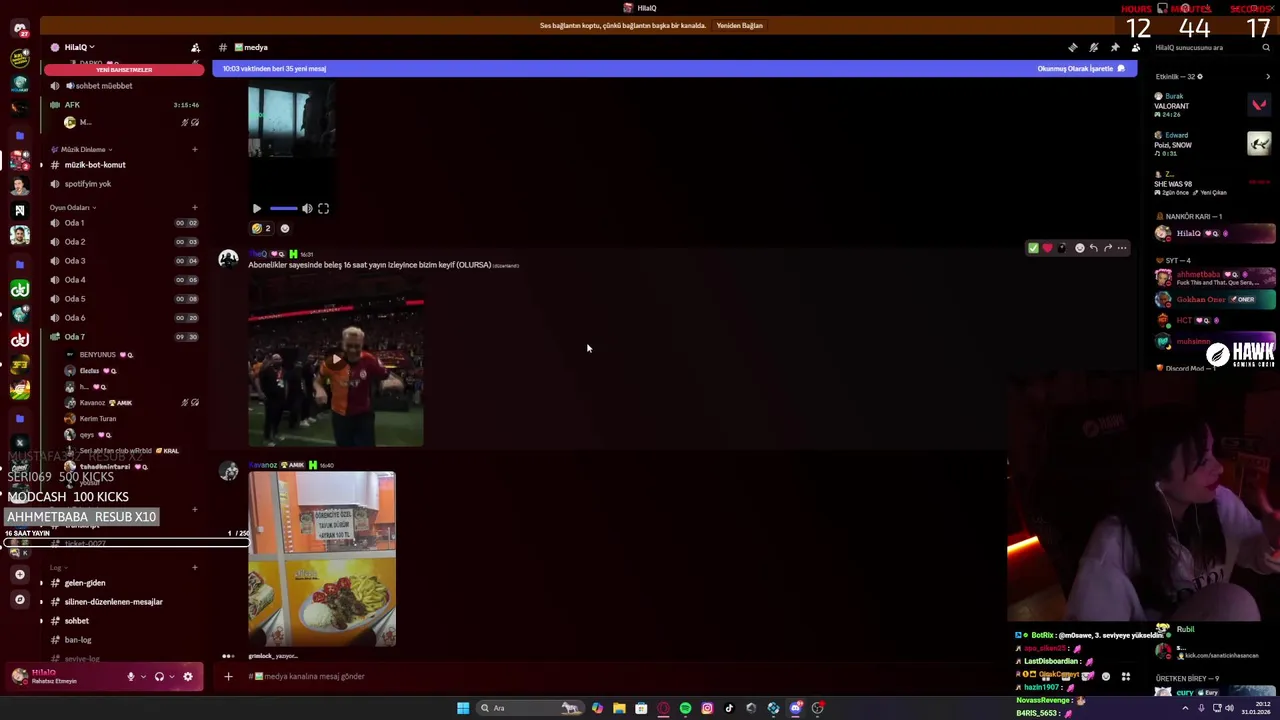The image size is (1280, 720).
Task: Toggle microphone mute in user panel
Action: [x=130, y=677]
